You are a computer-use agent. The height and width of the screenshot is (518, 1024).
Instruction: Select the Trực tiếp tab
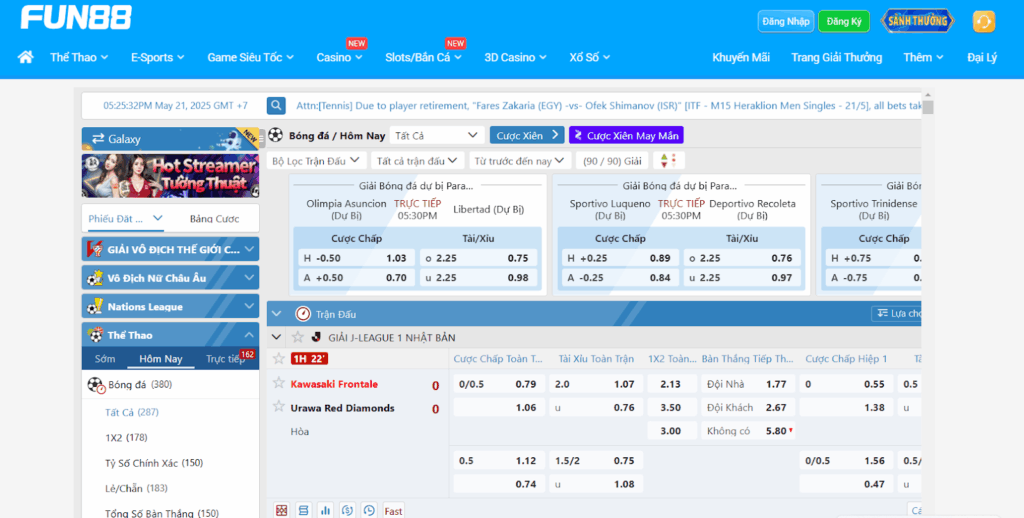pyautogui.click(x=226, y=359)
